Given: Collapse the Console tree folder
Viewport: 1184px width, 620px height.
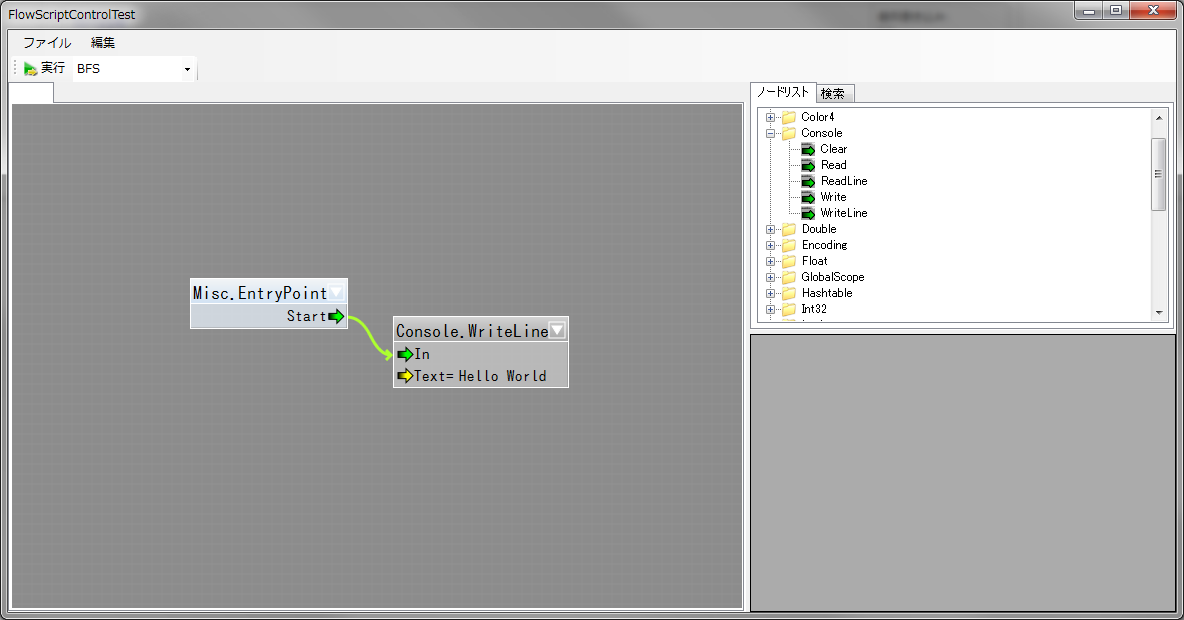Looking at the screenshot, I should tap(771, 133).
